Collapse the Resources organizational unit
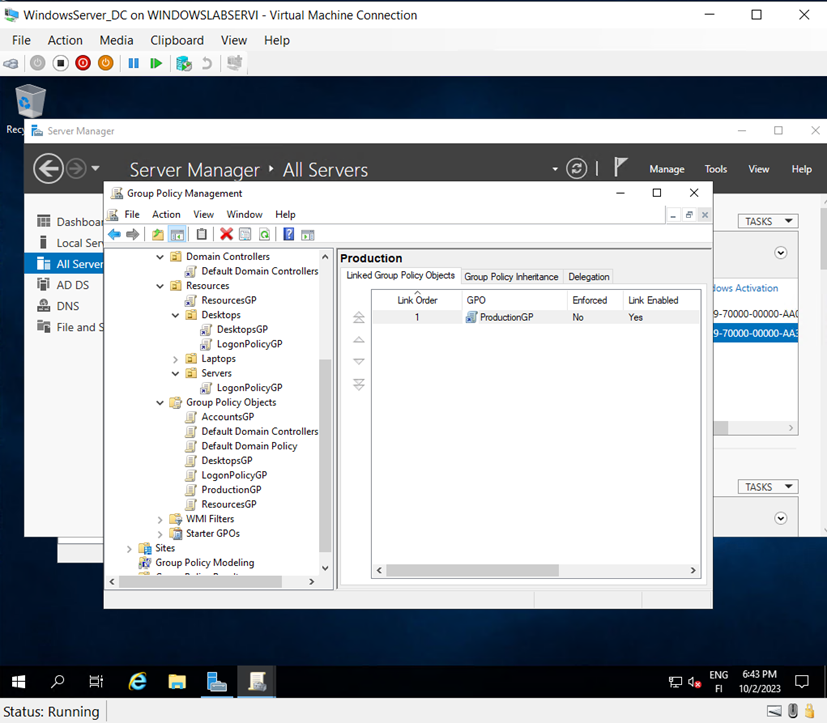This screenshot has height=723, width=827. 160,285
